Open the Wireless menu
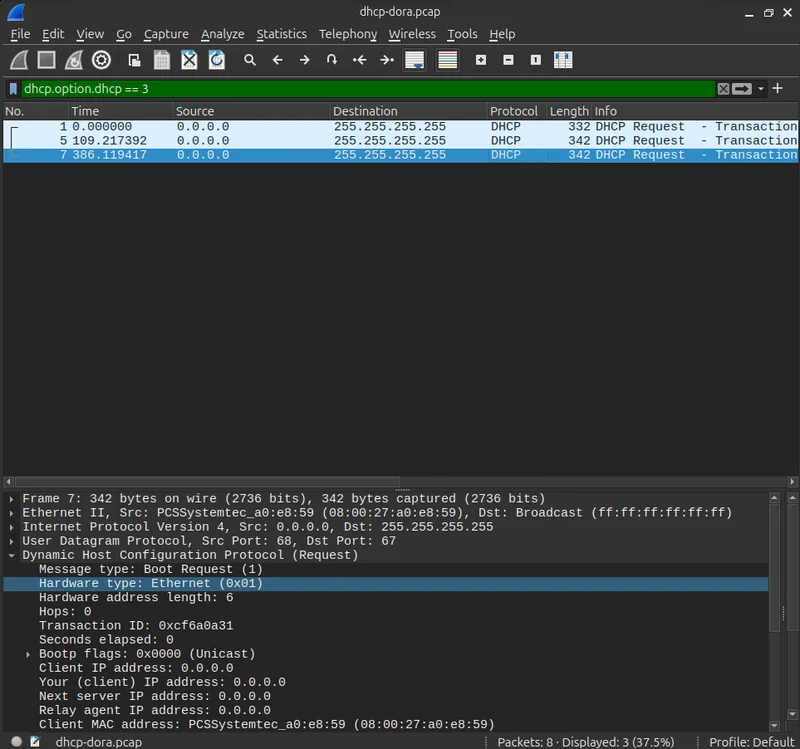Viewport: 800px width, 749px height. (x=412, y=34)
